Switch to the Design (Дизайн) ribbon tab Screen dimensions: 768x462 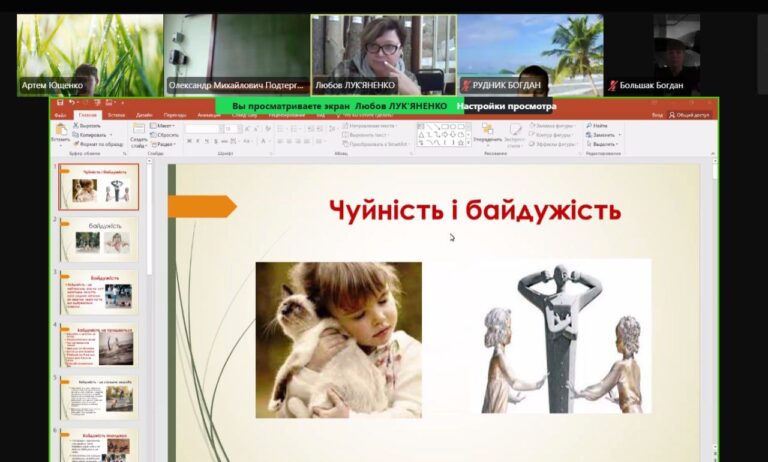144,115
